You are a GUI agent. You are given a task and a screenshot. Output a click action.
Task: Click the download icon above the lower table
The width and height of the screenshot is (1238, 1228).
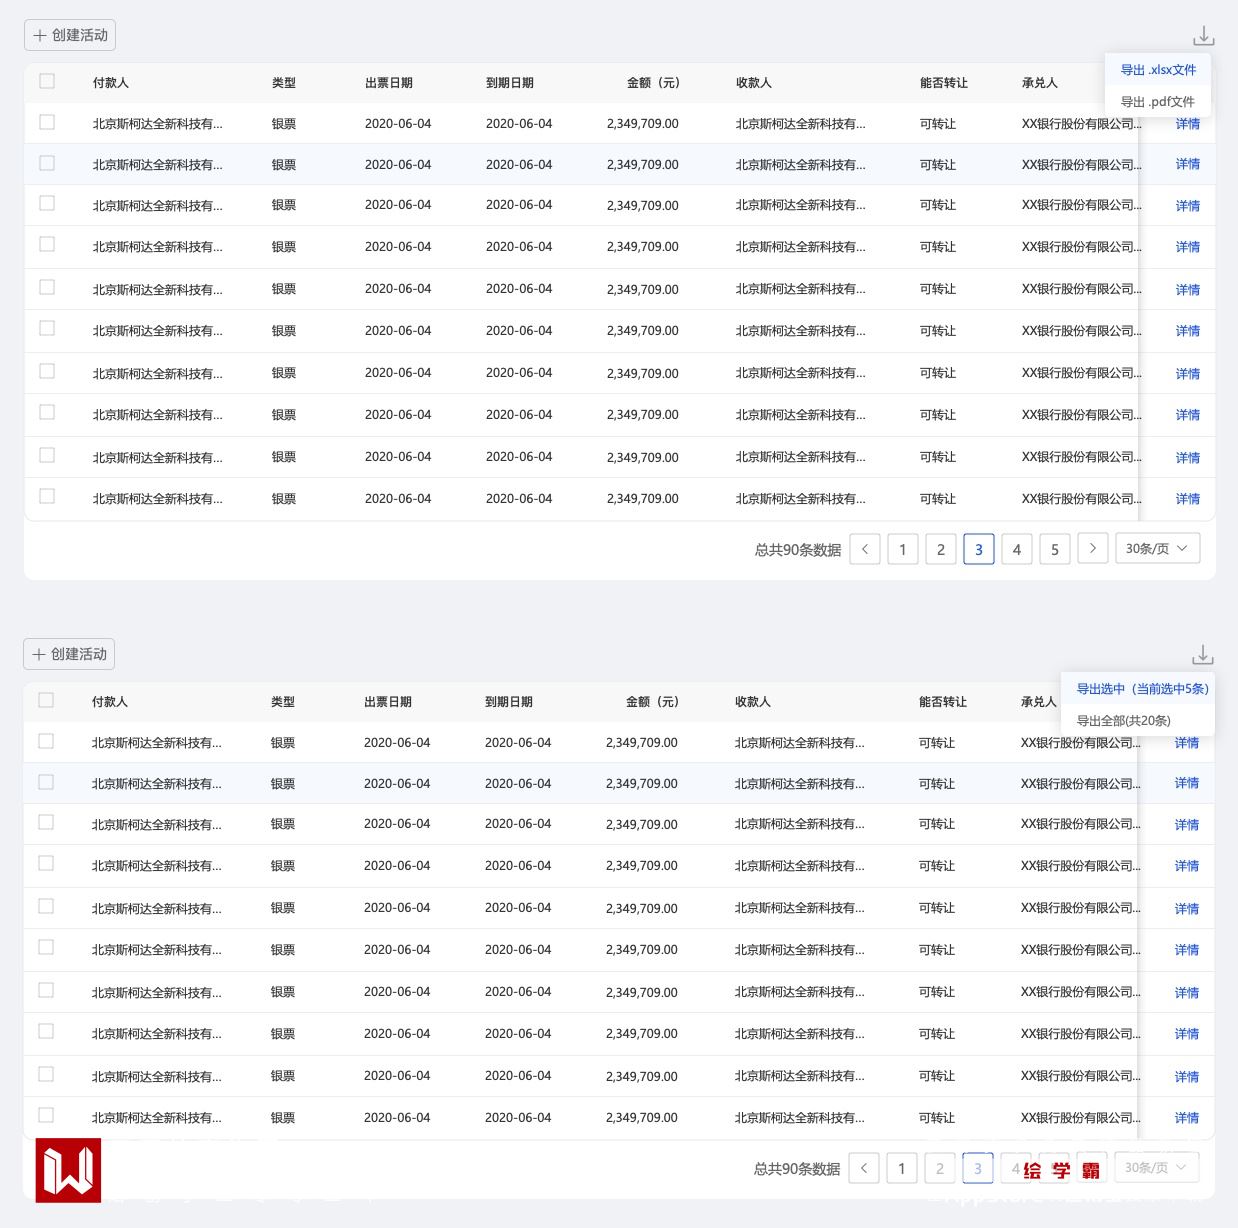pyautogui.click(x=1202, y=655)
